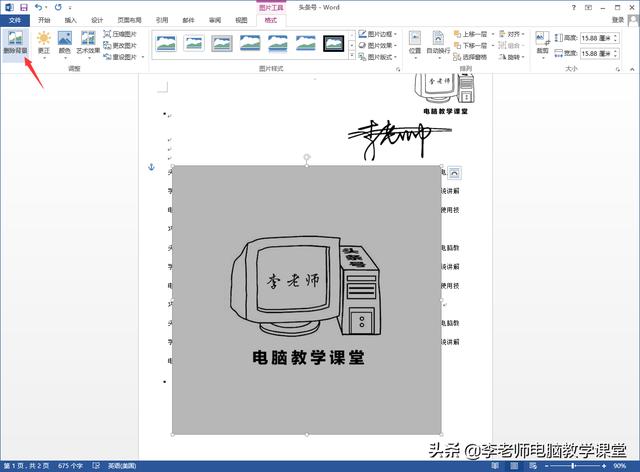
Task: Open the File (文件) tab
Action: (x=15, y=20)
